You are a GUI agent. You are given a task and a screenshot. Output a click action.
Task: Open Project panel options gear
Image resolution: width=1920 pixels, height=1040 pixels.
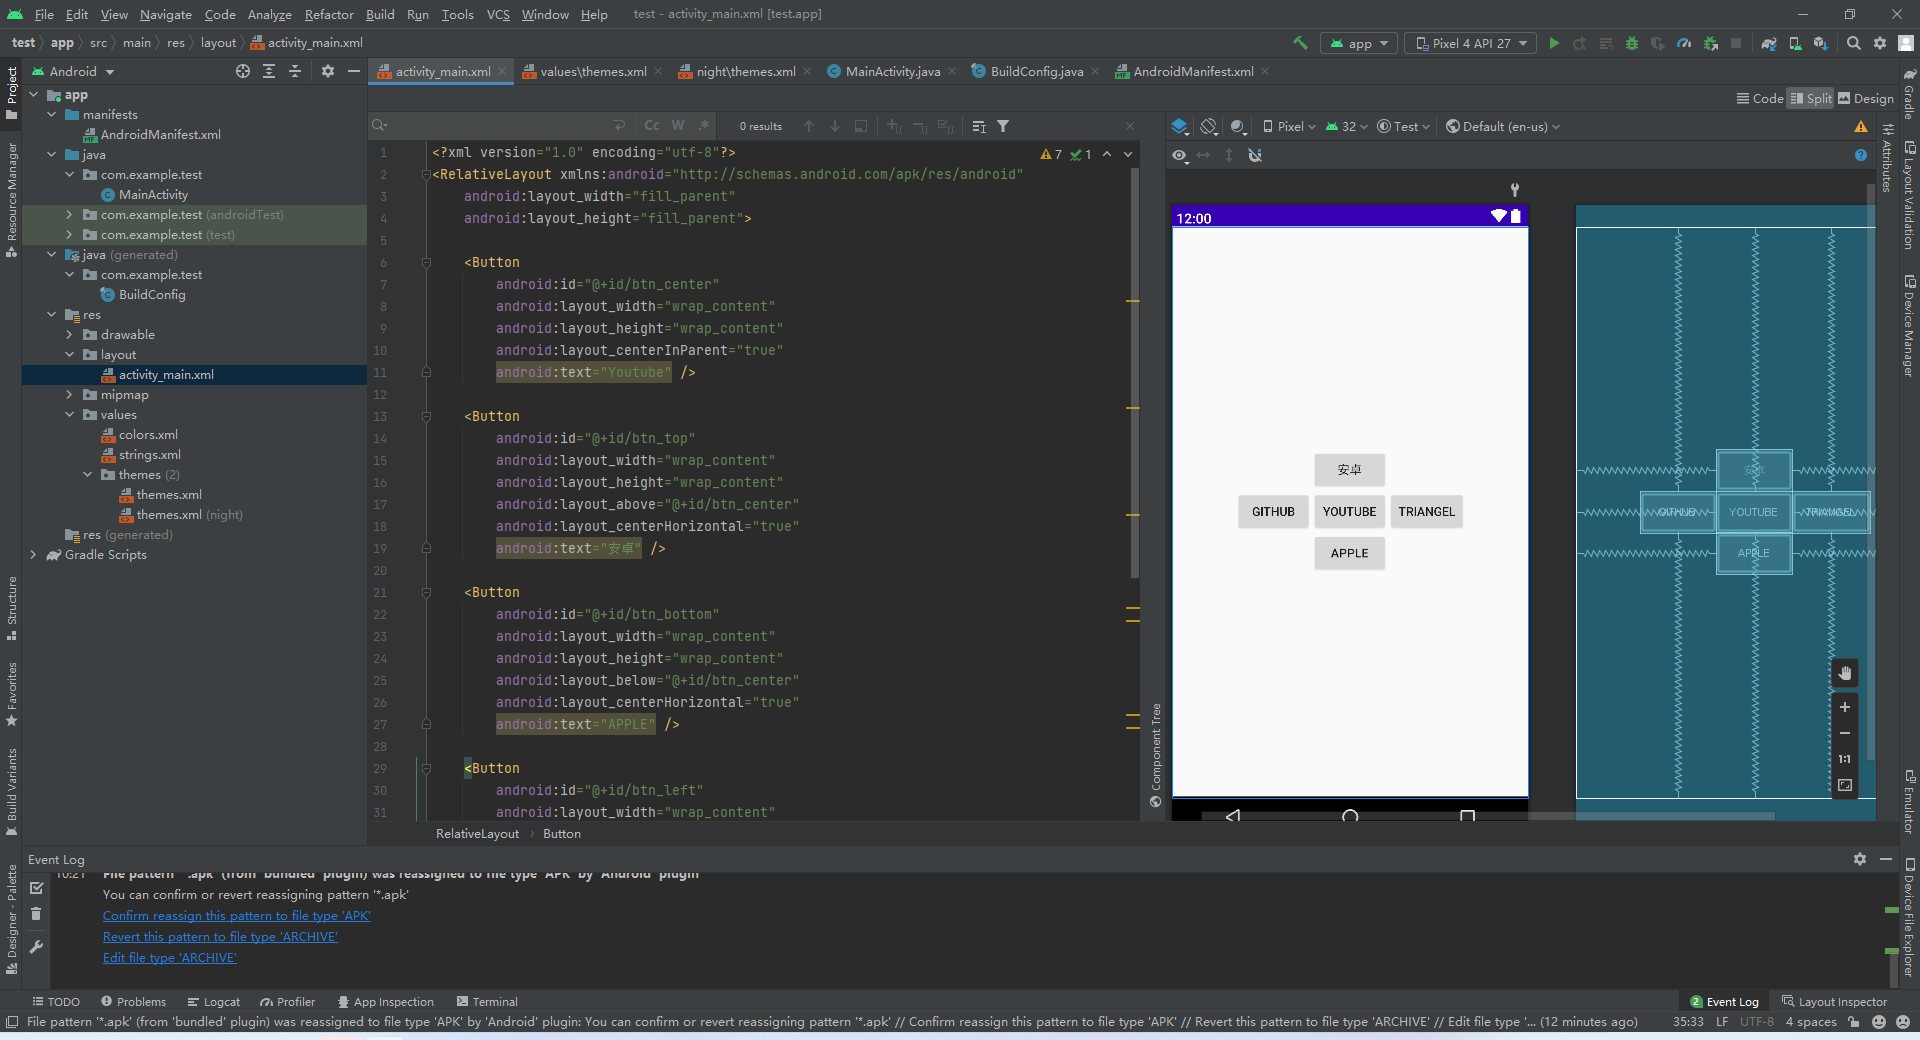click(x=328, y=71)
